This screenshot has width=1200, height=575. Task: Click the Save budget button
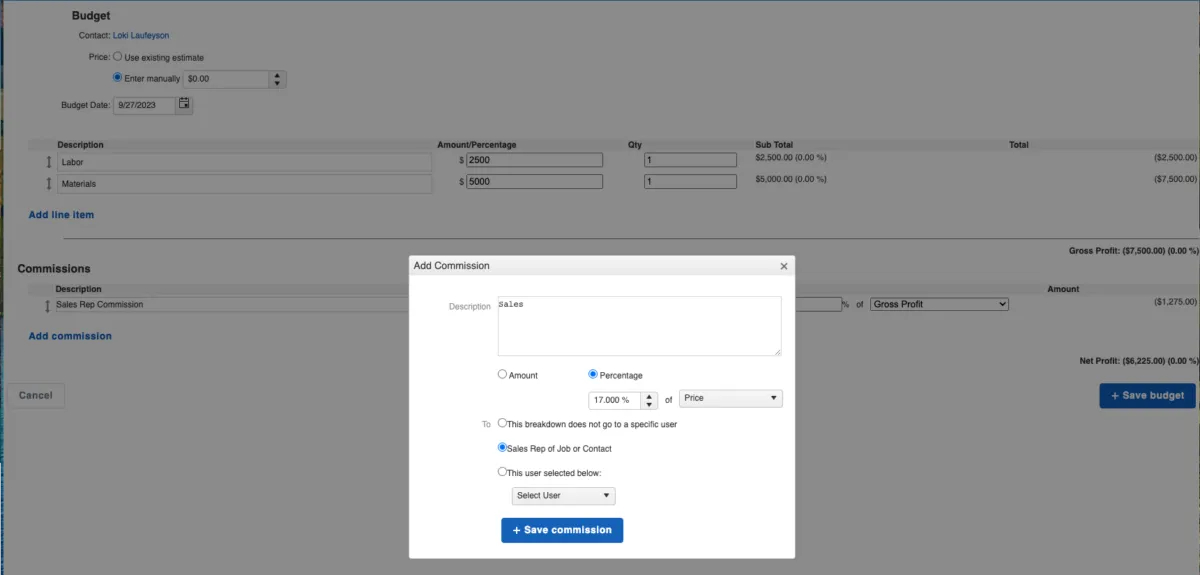(x=1147, y=395)
